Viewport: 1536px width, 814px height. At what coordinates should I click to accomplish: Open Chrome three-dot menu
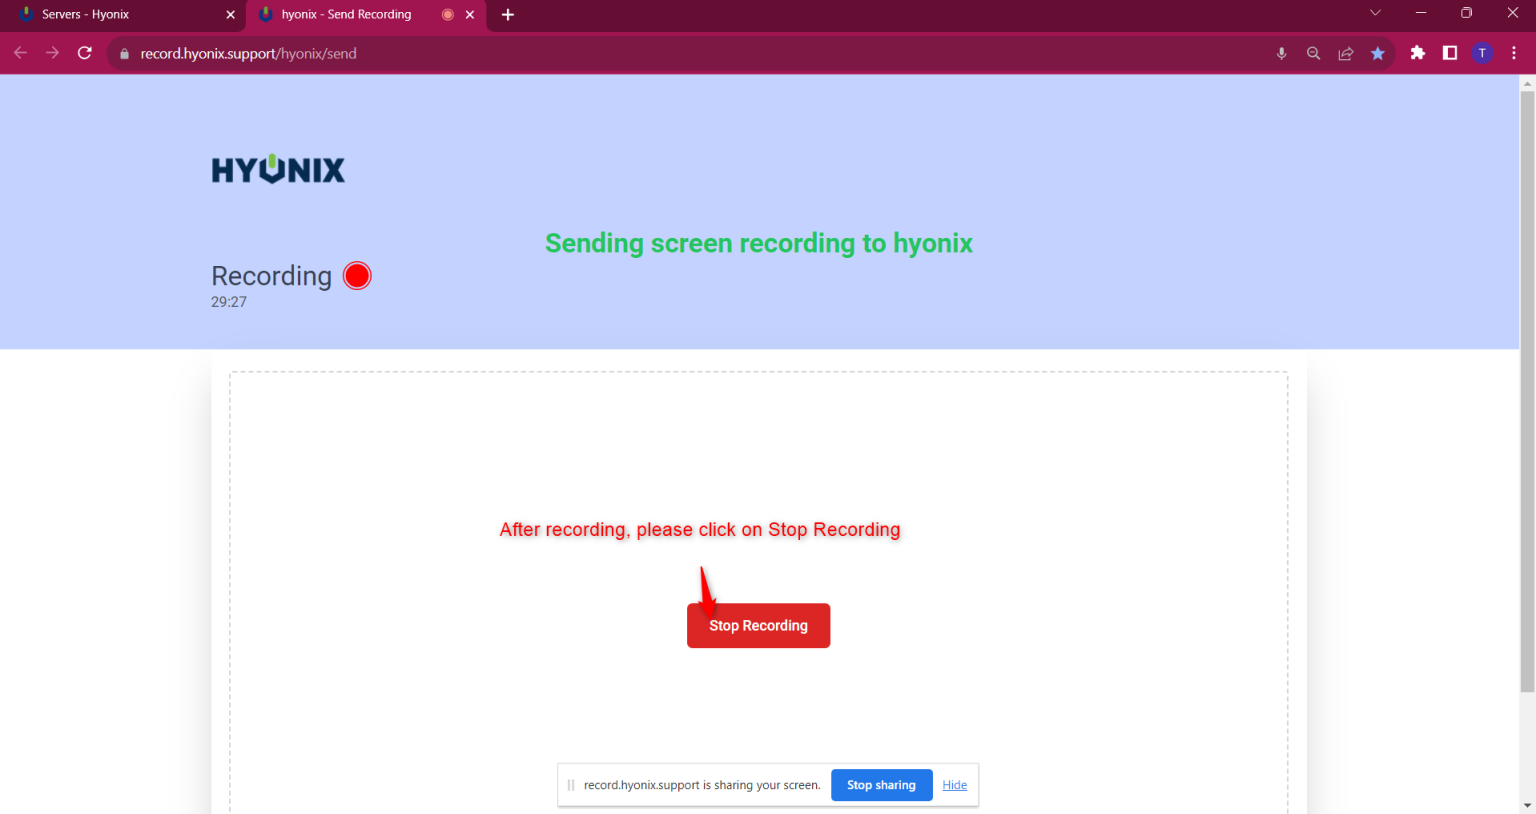(x=1514, y=54)
